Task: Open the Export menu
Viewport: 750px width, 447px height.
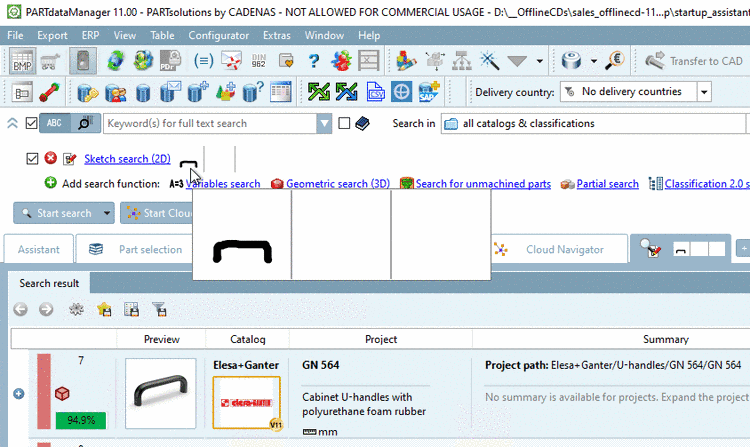Action: click(x=52, y=35)
